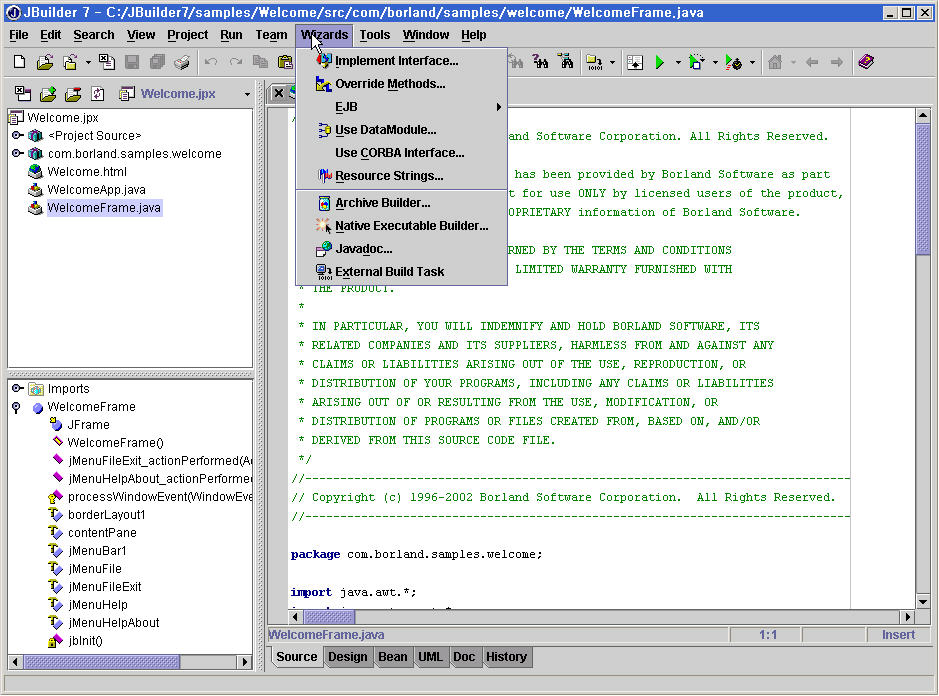Click the editor's vertical scrollbar thumb
939x696 pixels.
point(923,190)
